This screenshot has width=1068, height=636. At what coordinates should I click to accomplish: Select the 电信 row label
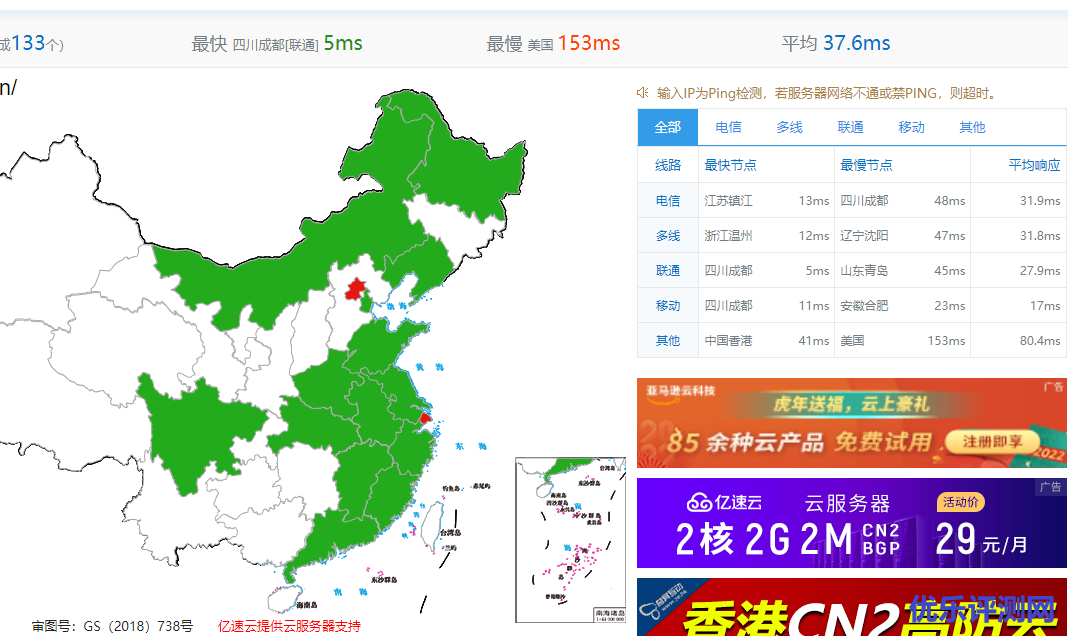(668, 201)
